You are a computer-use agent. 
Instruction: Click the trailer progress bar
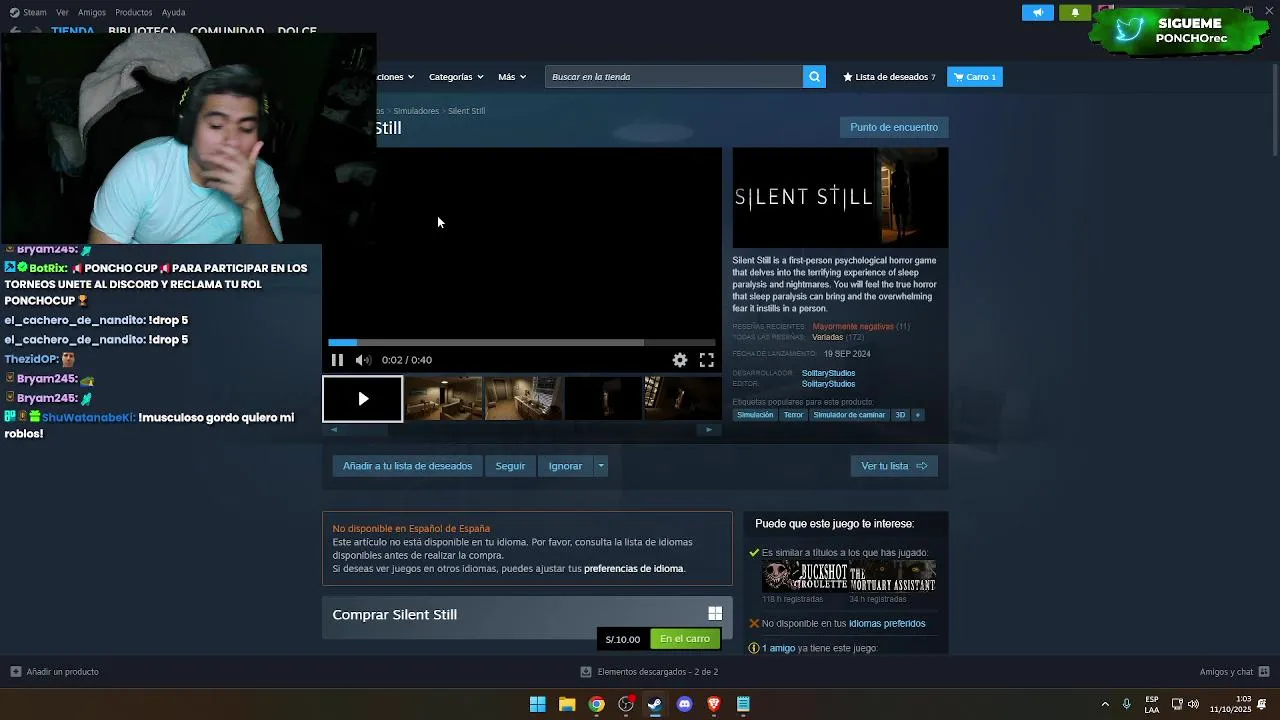click(x=522, y=342)
